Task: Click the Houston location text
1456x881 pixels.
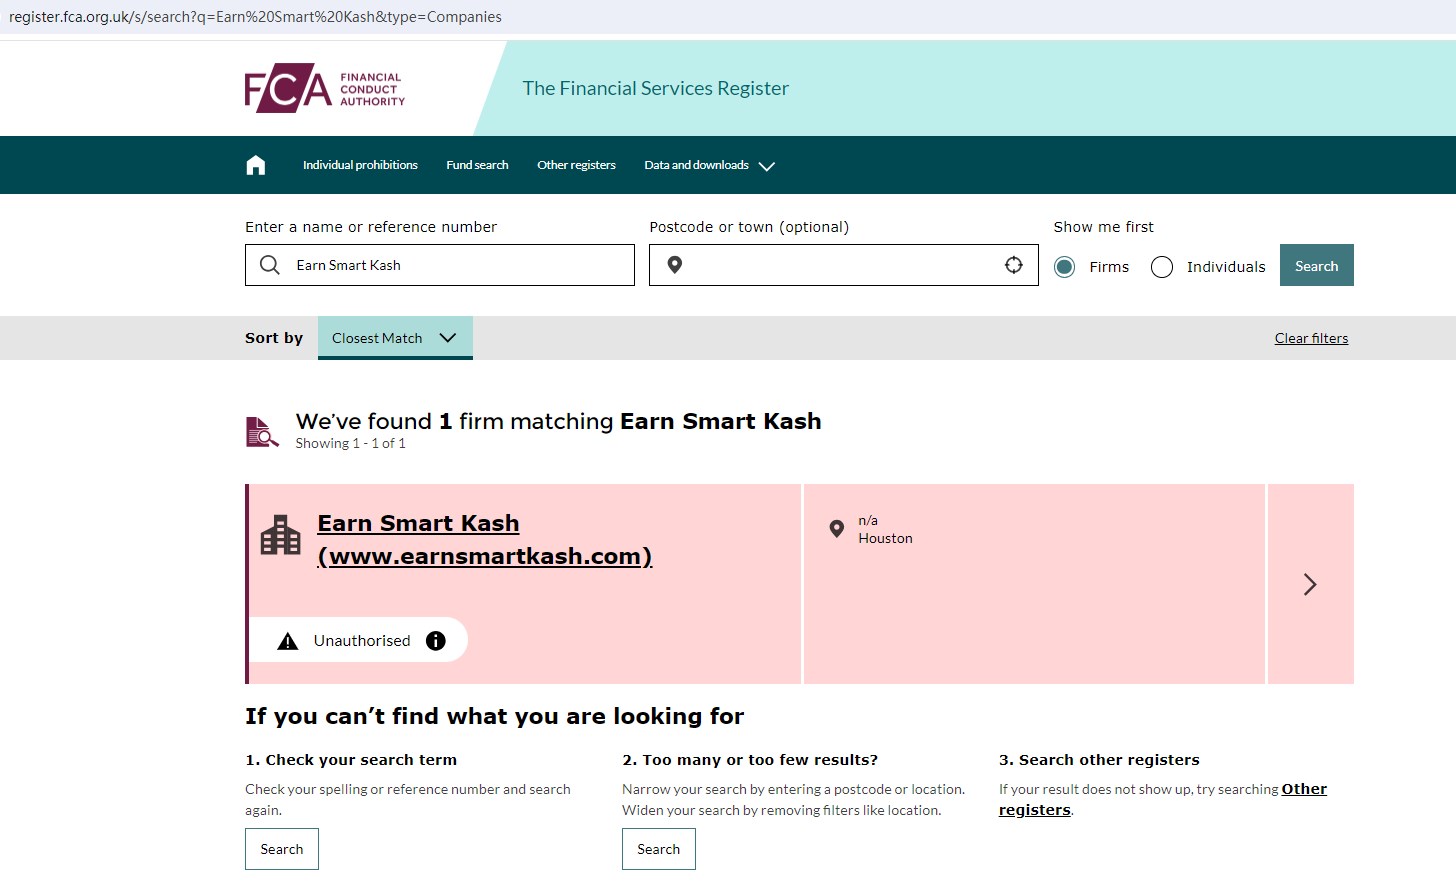Action: pos(885,538)
